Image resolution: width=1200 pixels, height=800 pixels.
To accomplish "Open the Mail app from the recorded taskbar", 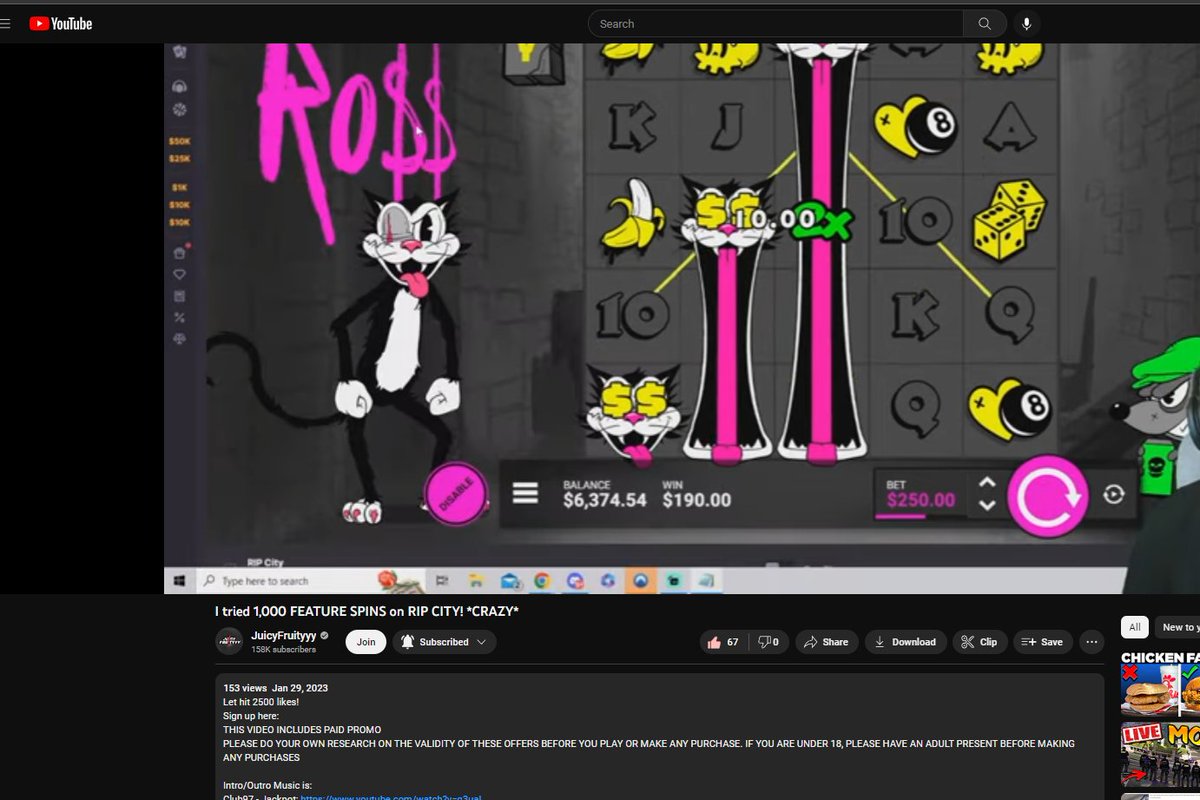I will (x=509, y=581).
